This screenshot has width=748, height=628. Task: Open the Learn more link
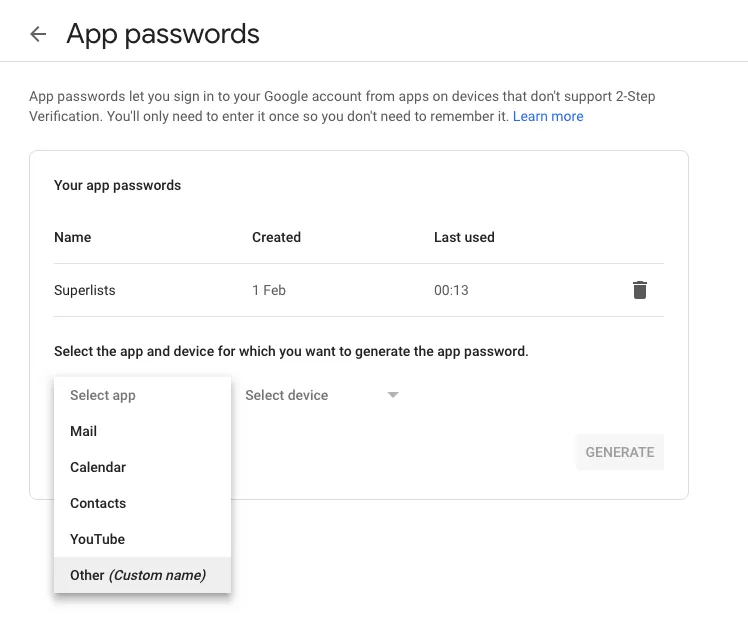tap(548, 116)
